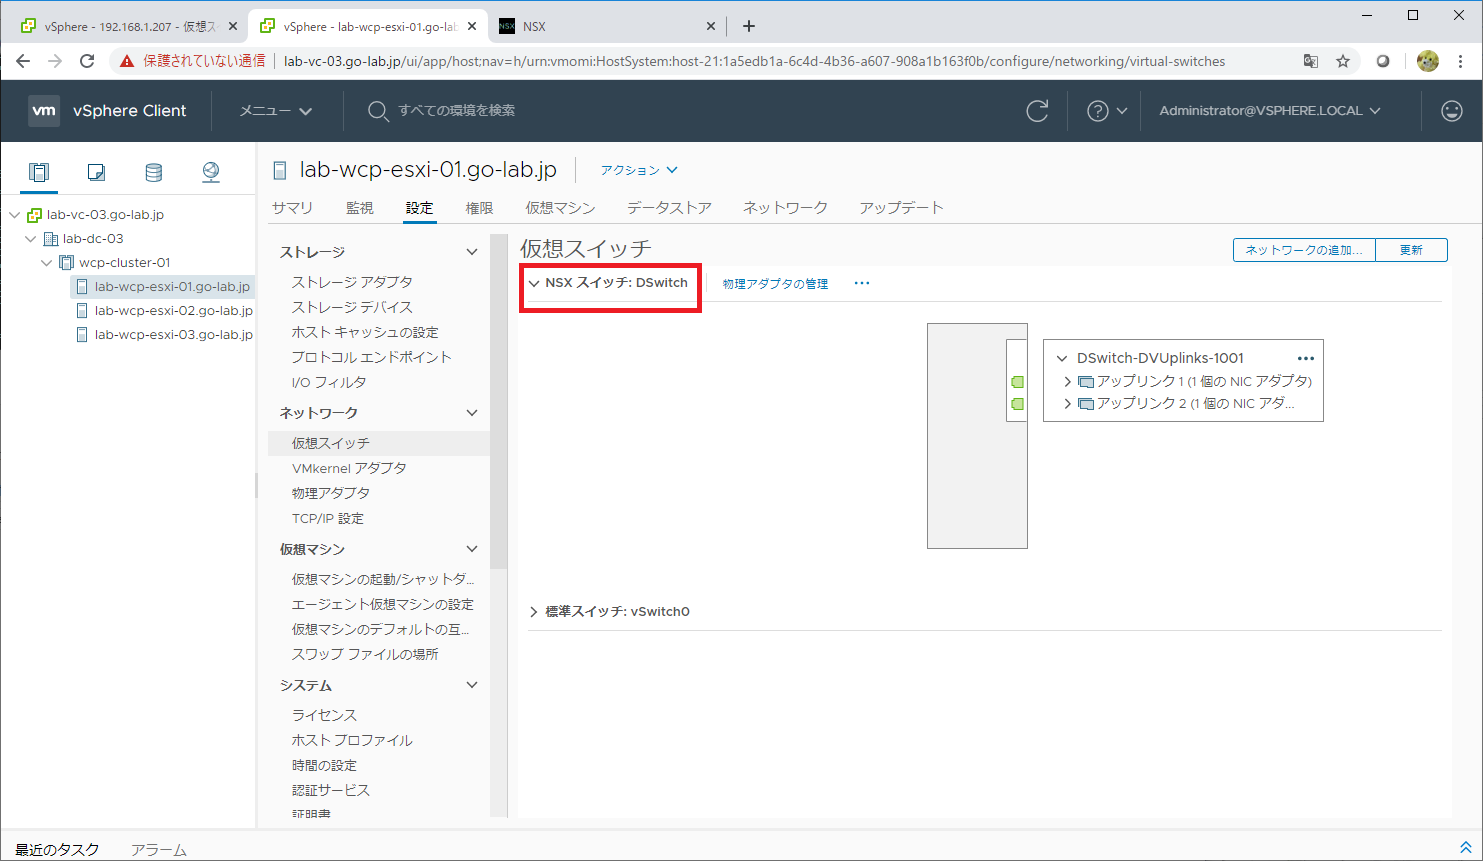The width and height of the screenshot is (1483, 861).
Task: Open the DSwitch-DVUplinks-1001 three-dot menu
Action: click(1305, 358)
